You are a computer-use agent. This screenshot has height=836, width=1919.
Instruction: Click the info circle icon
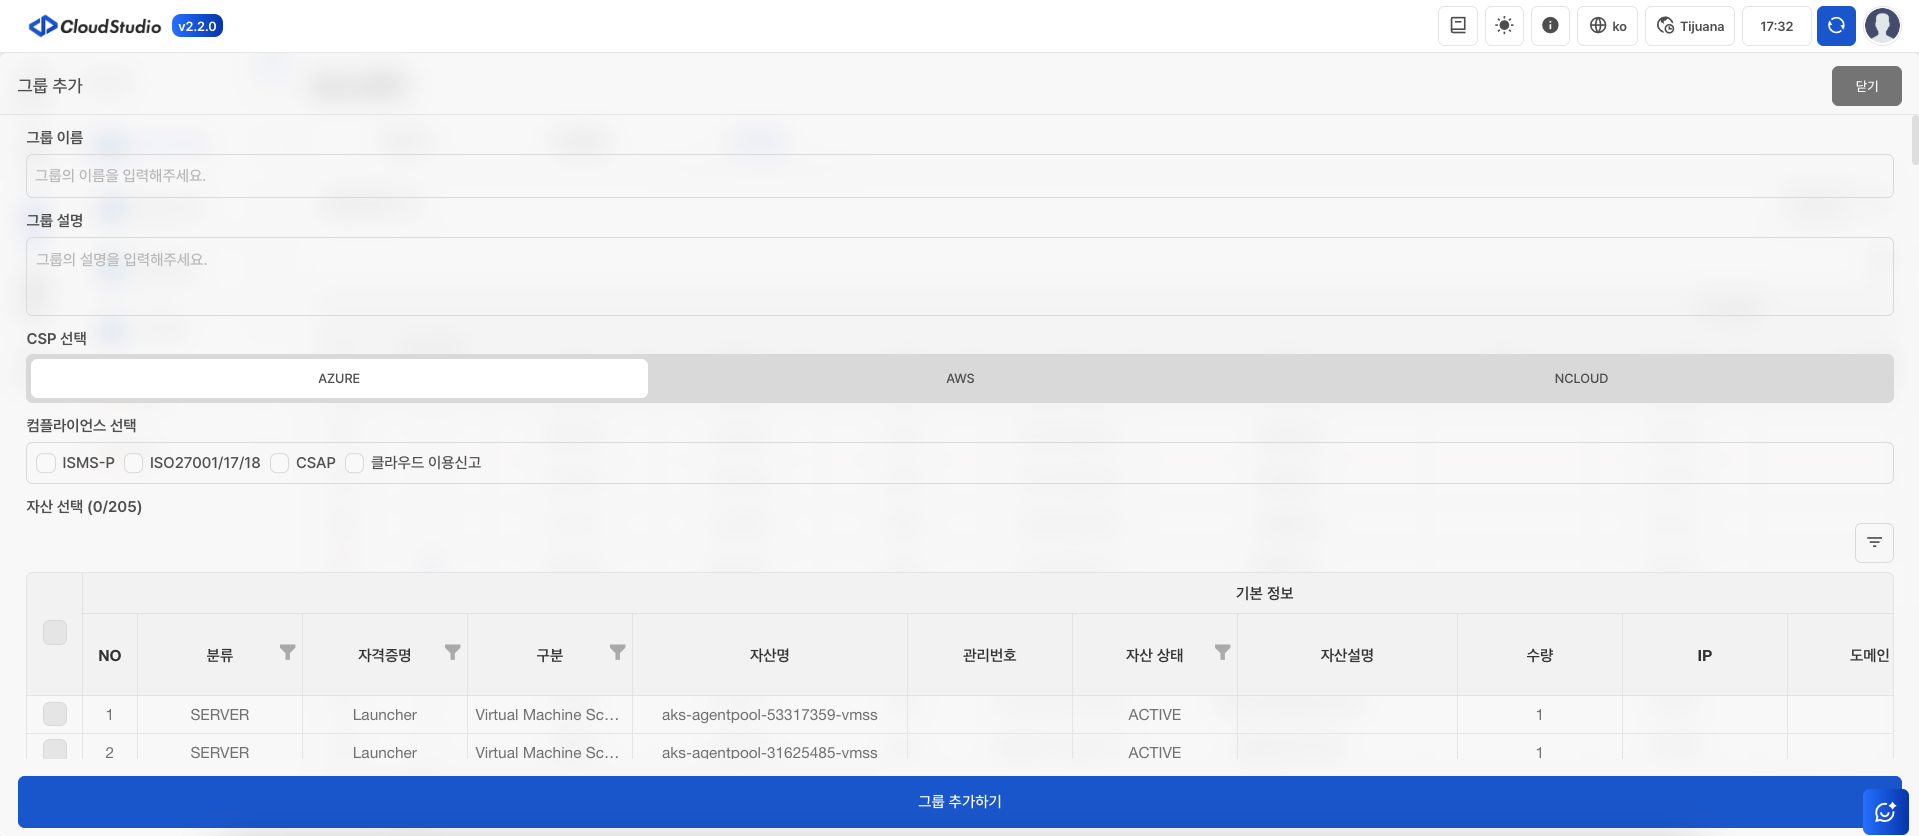tap(1550, 26)
